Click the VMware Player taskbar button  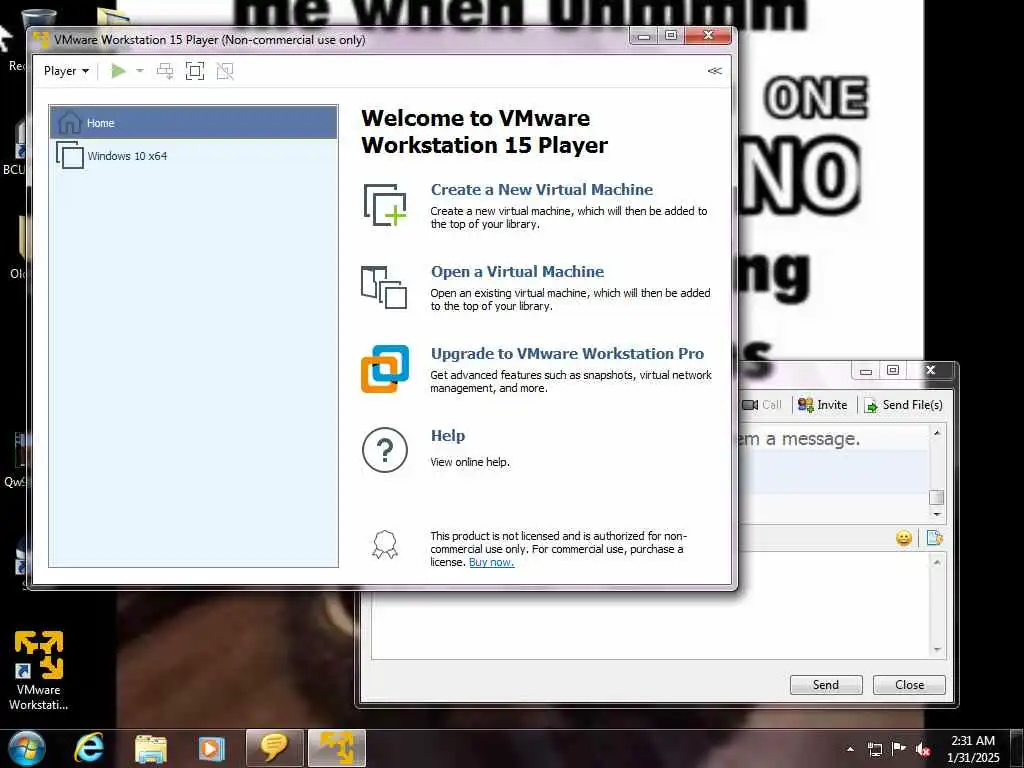point(337,748)
